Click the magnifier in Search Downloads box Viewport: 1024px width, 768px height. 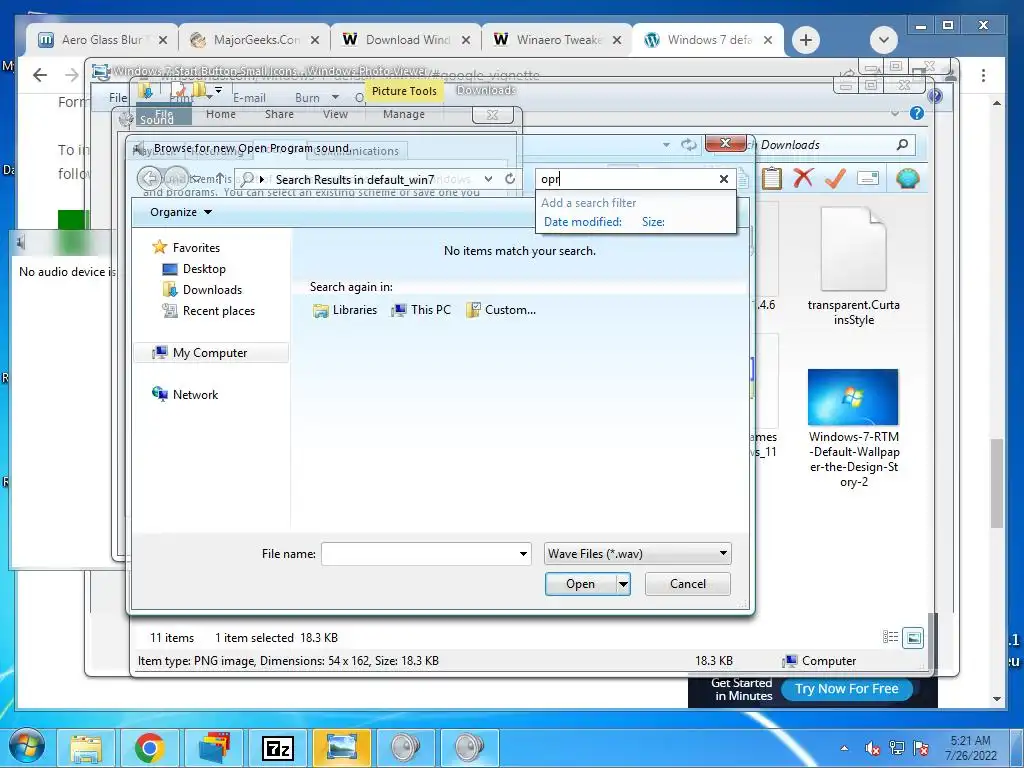pos(903,144)
